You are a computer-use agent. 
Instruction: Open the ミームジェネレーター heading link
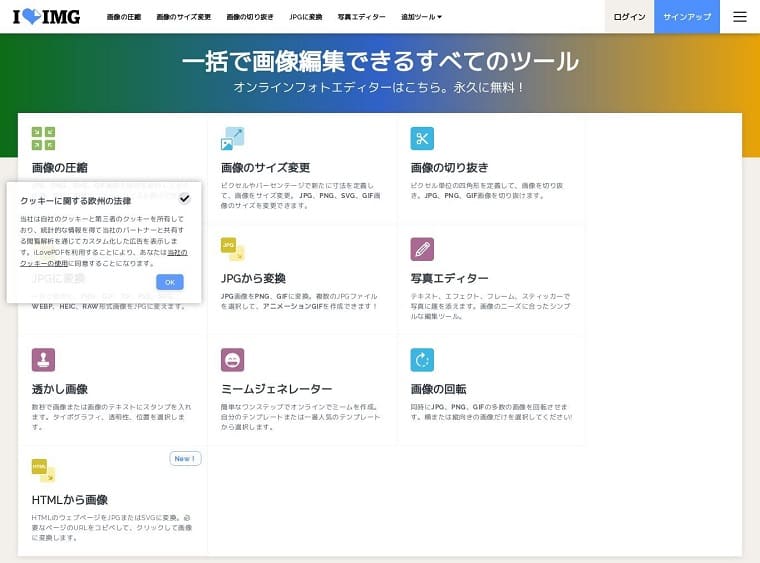(276, 389)
